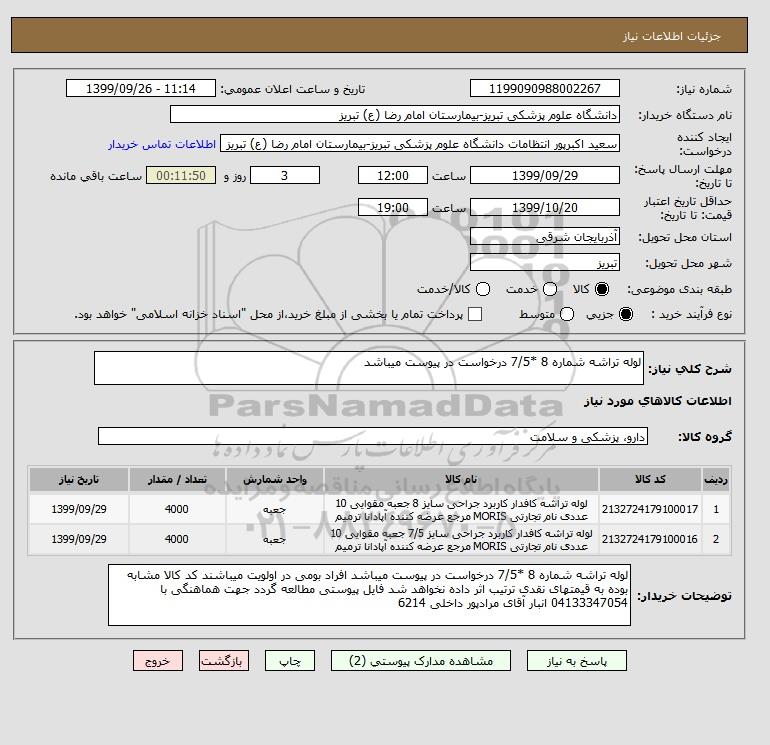Click the buyer notes text area
The width and height of the screenshot is (770, 745).
click(369, 595)
